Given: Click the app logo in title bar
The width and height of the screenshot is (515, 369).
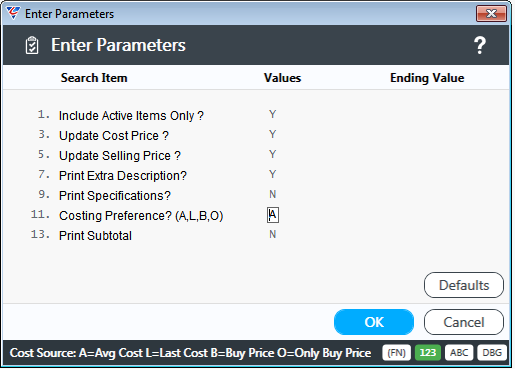Looking at the screenshot, I should (13, 13).
